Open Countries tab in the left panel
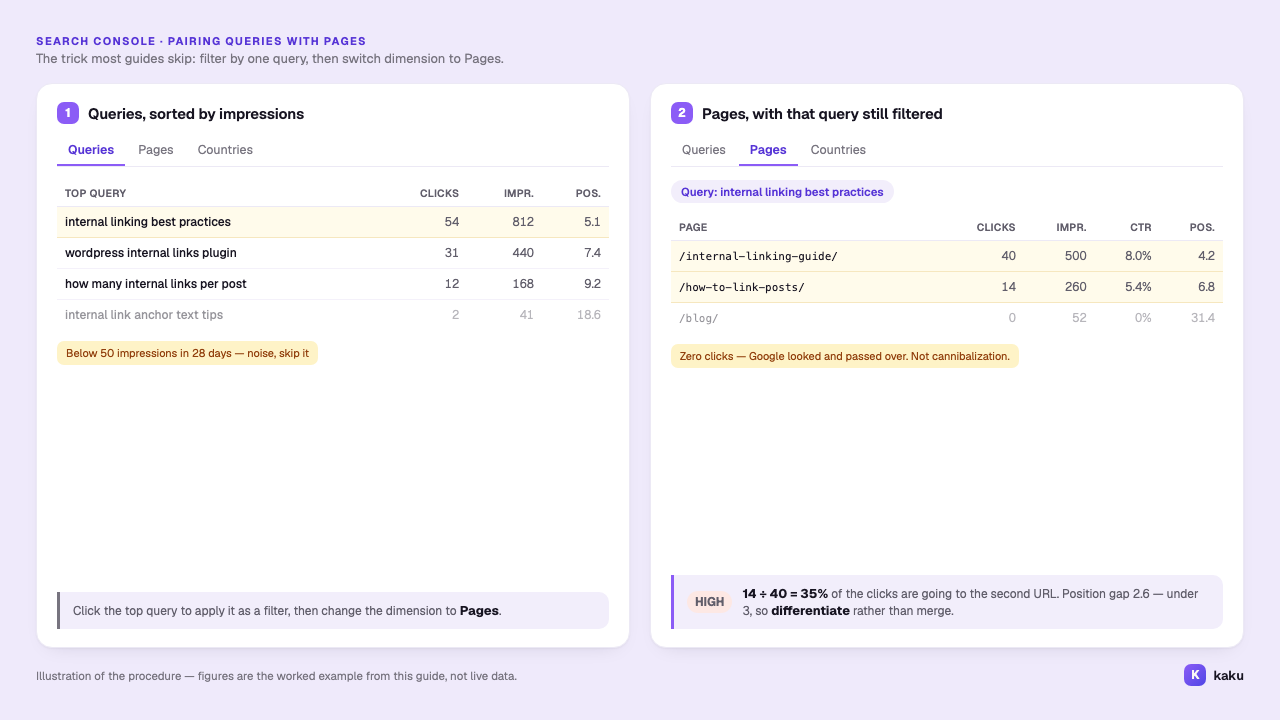This screenshot has width=1280, height=720. coord(225,150)
